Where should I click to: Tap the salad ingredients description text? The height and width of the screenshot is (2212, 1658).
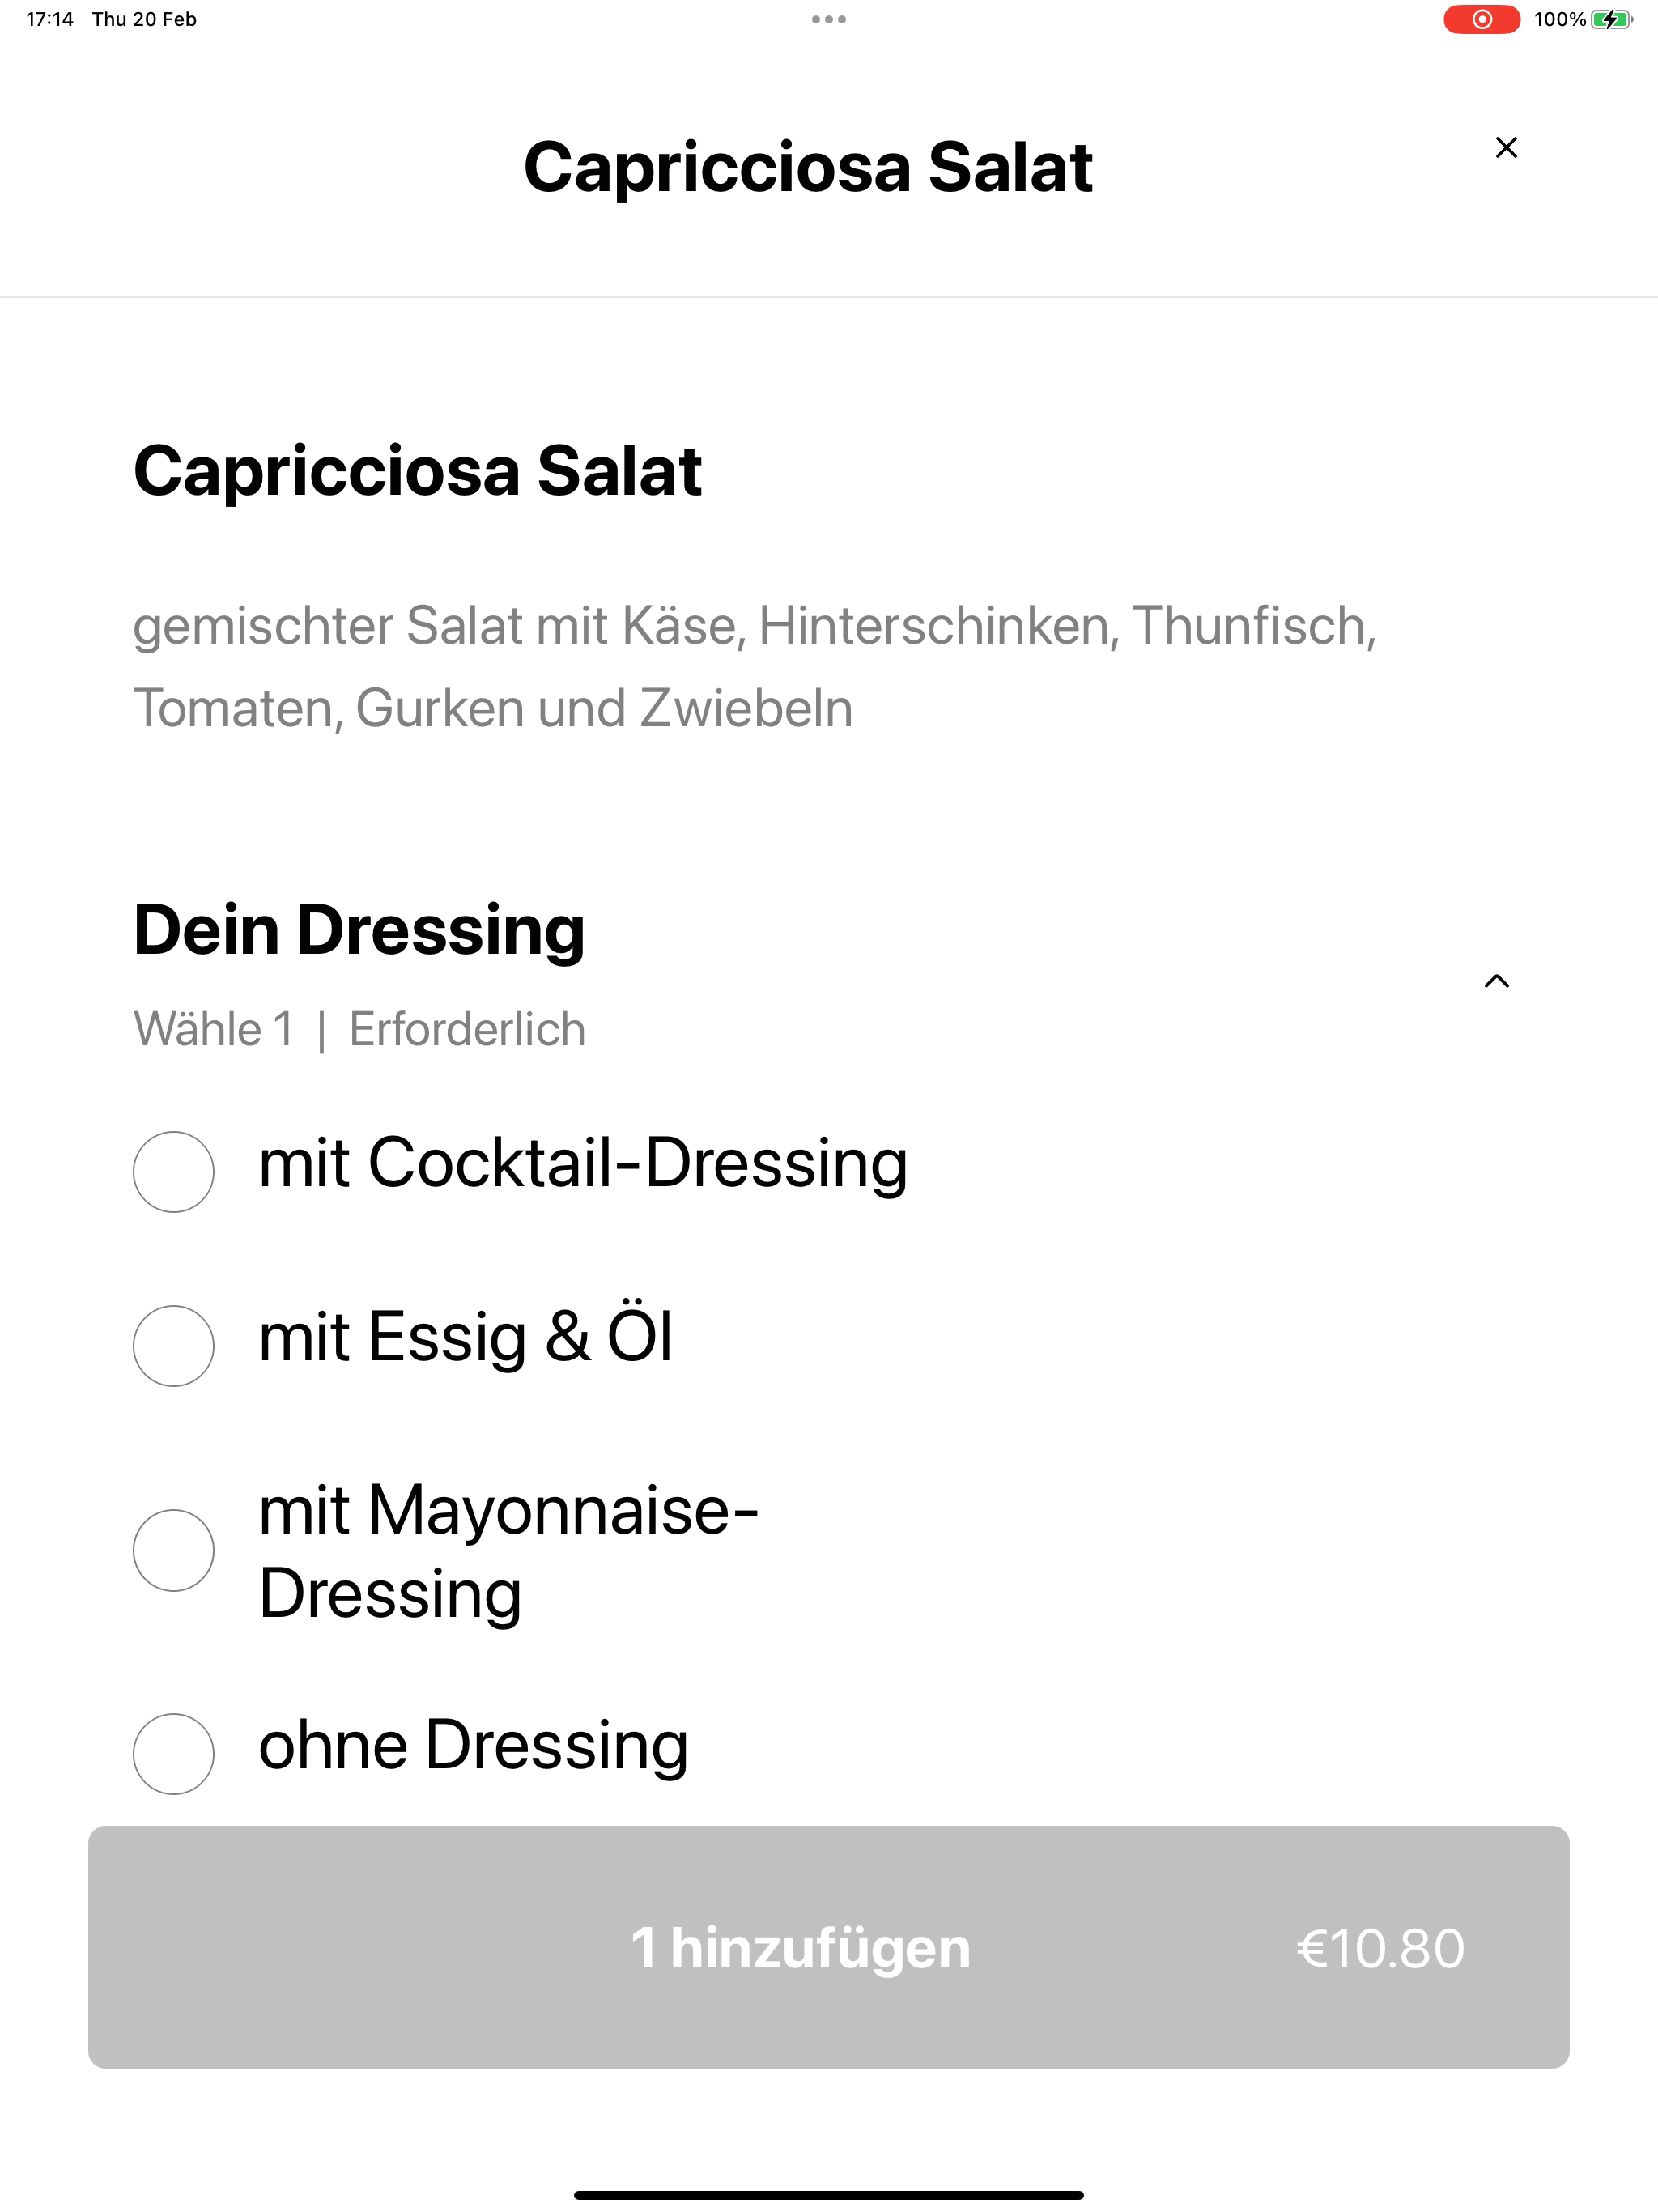(755, 667)
